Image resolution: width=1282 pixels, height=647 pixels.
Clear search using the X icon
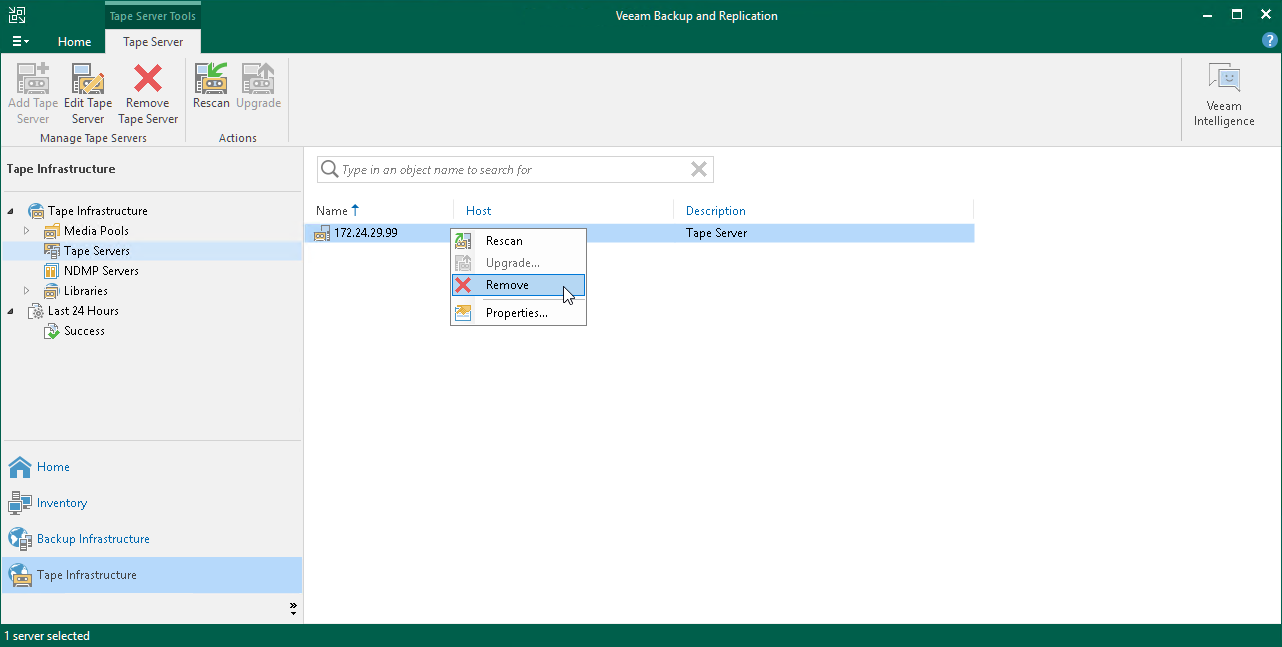699,170
